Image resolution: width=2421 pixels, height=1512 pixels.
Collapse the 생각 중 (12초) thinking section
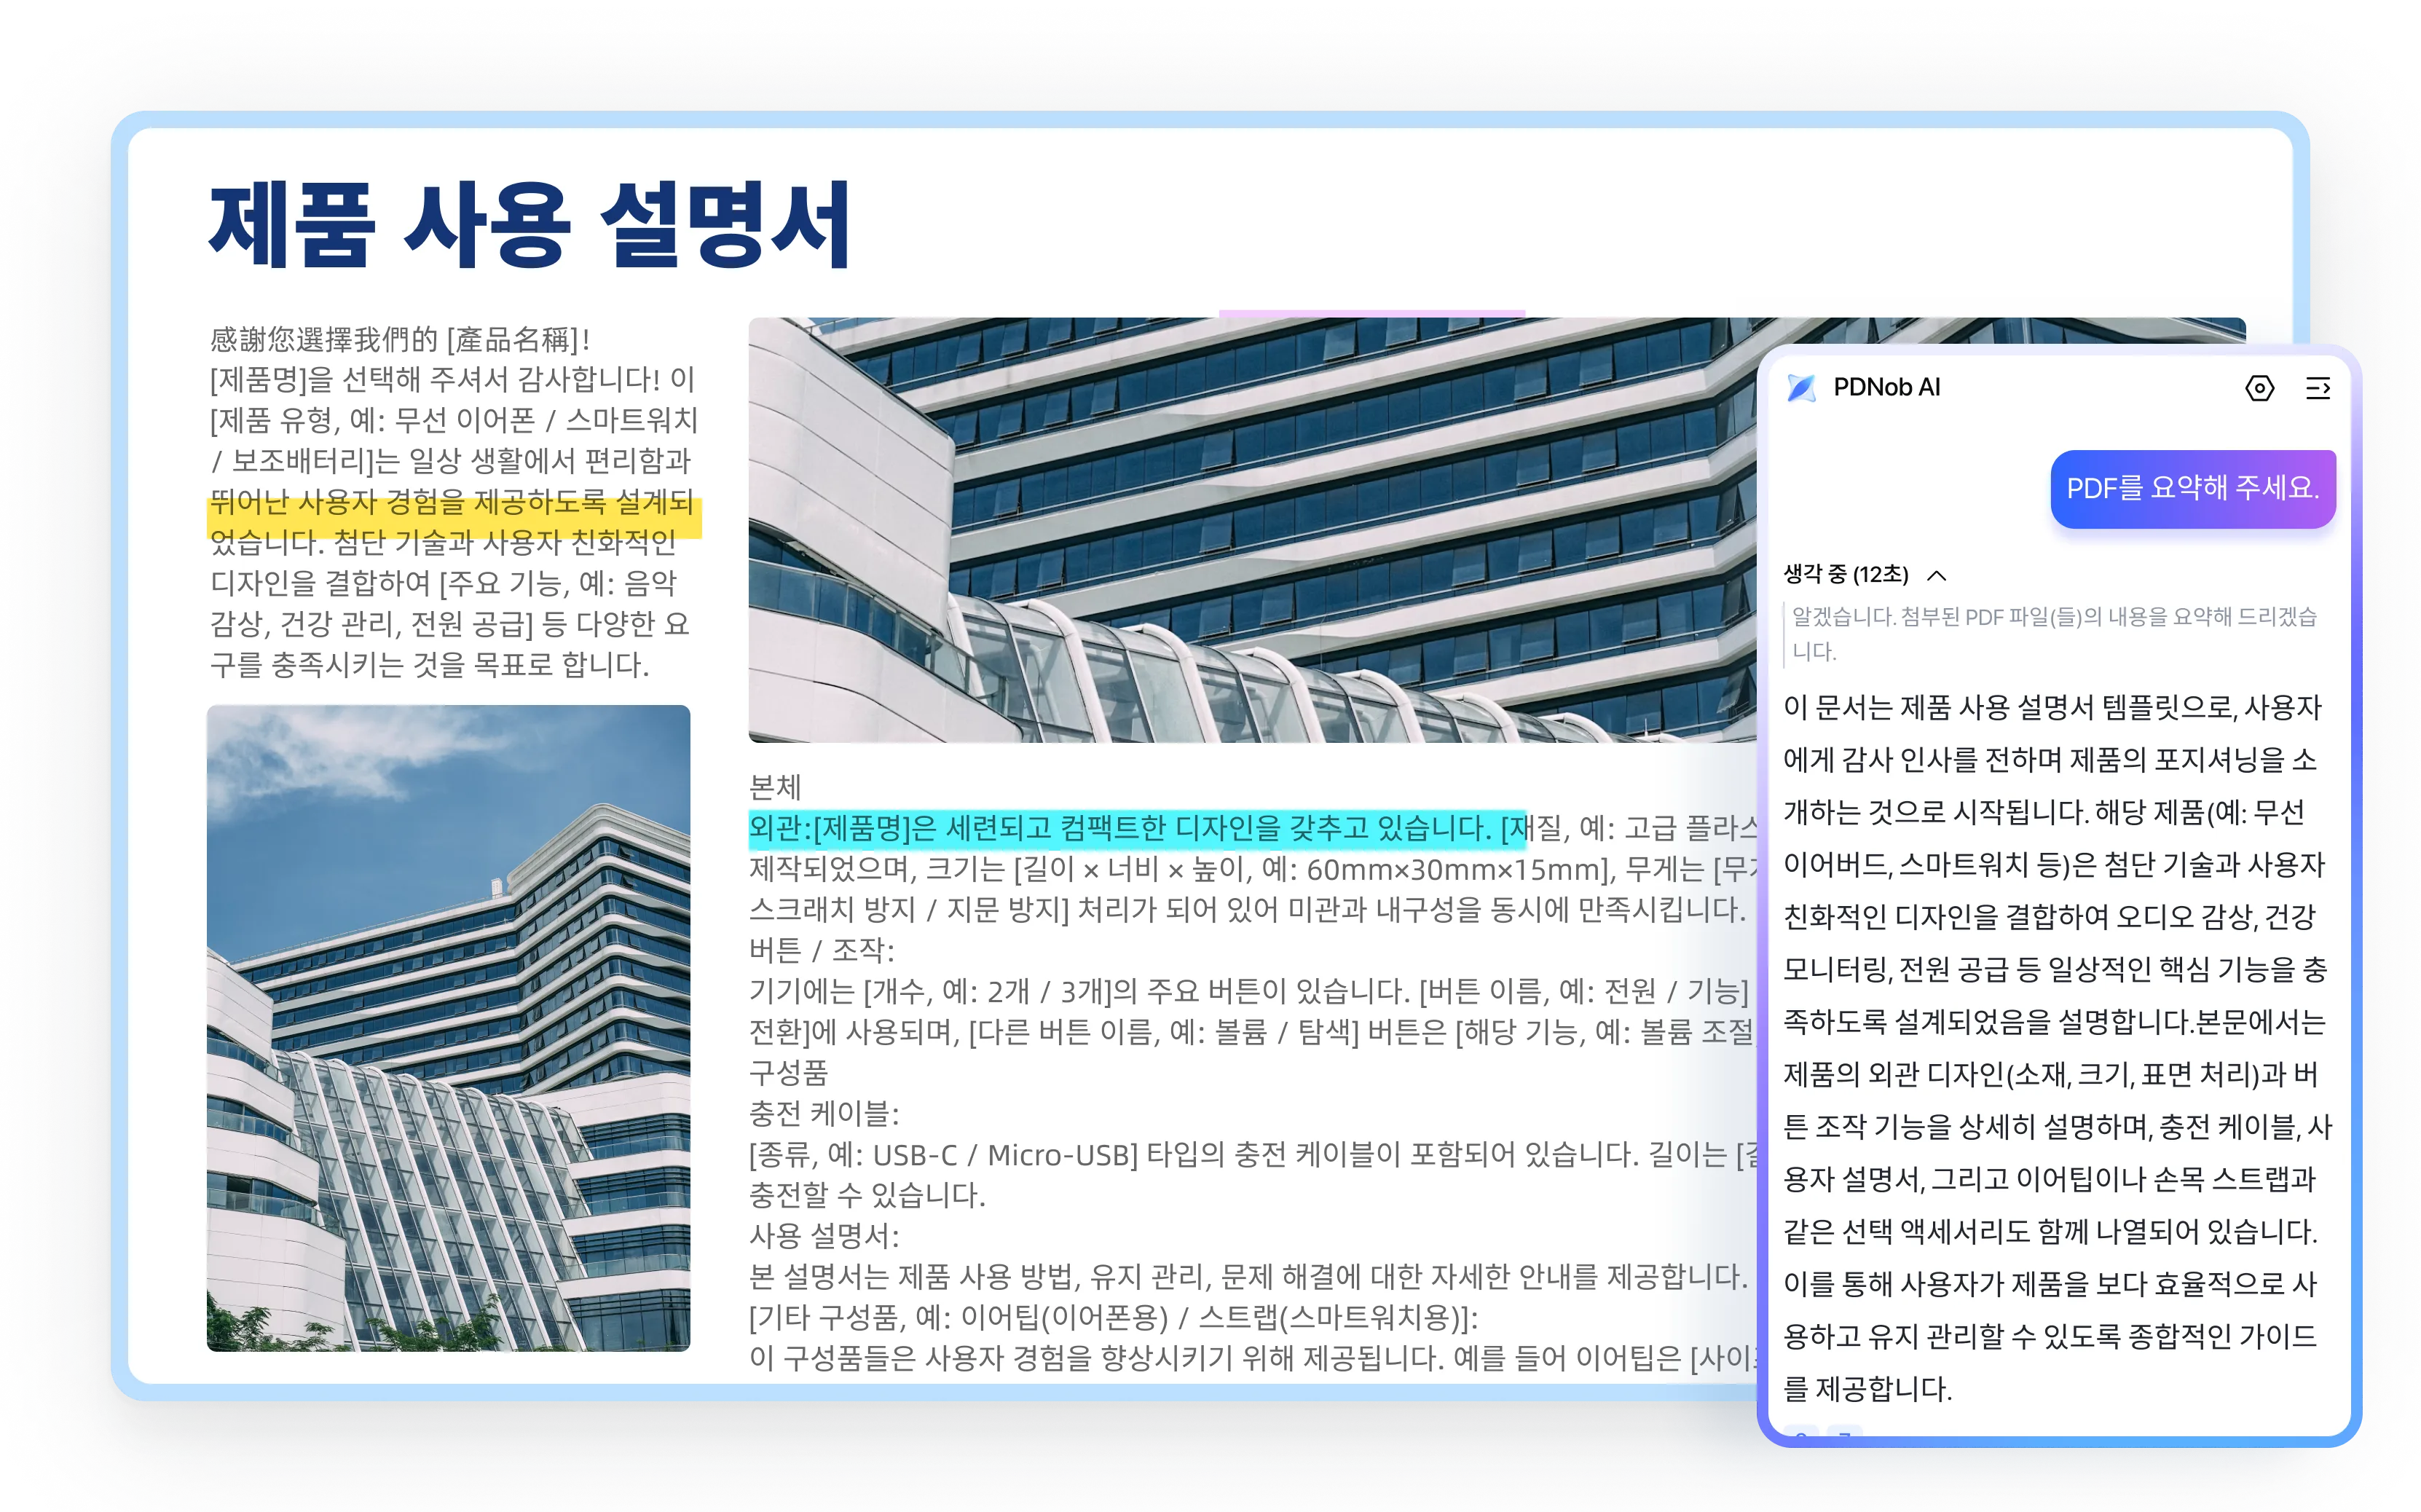(1938, 576)
